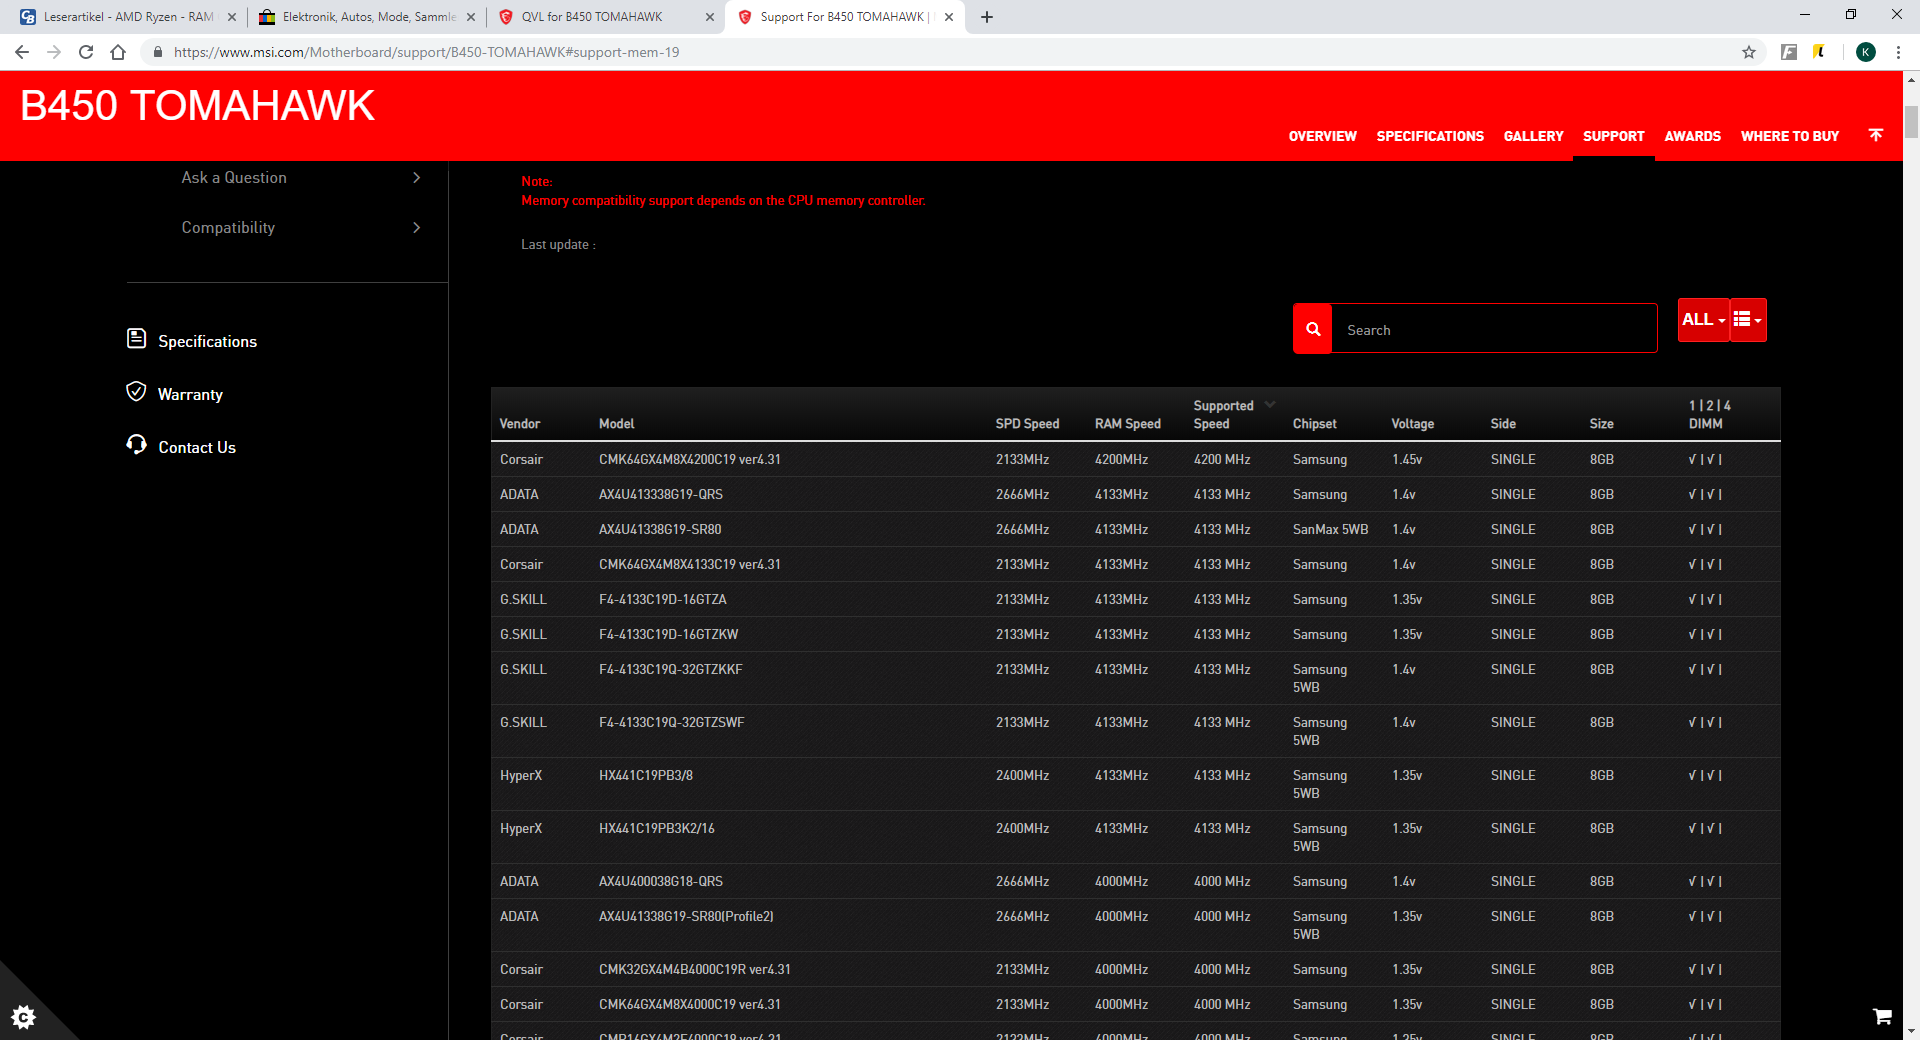The height and width of the screenshot is (1040, 1920).
Task: Click model CMK64GX4M8X4200C19 ver4.31
Action: [x=690, y=459]
